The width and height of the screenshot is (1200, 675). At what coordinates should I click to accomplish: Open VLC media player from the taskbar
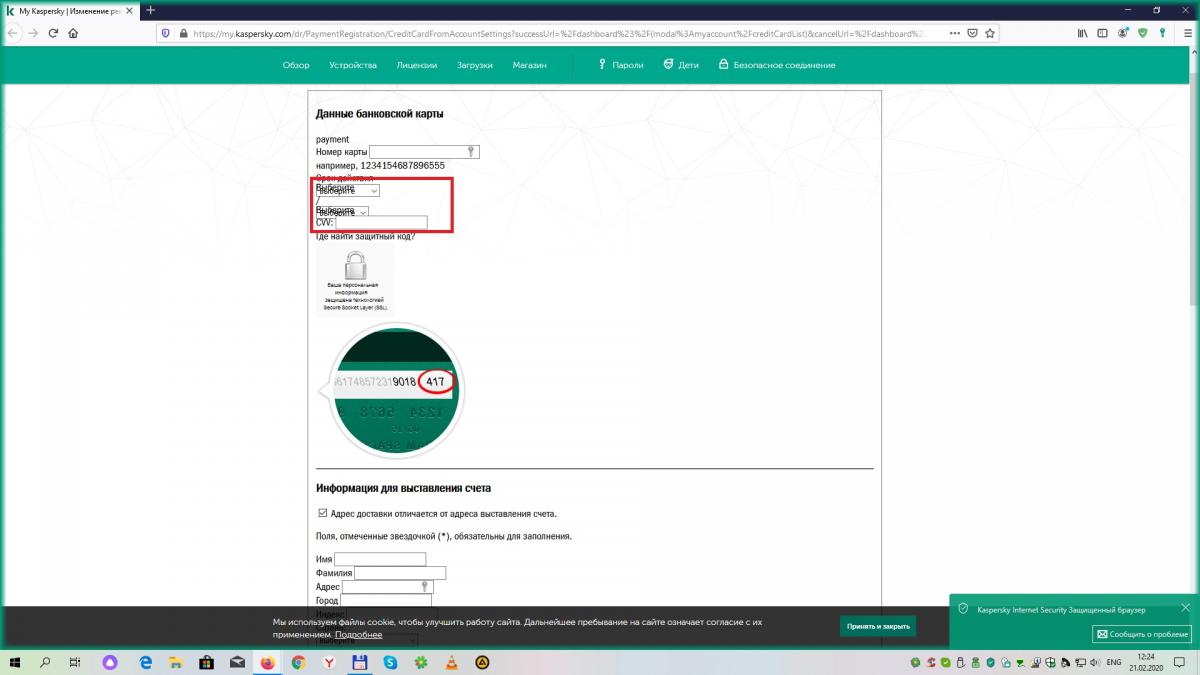pyautogui.click(x=451, y=662)
